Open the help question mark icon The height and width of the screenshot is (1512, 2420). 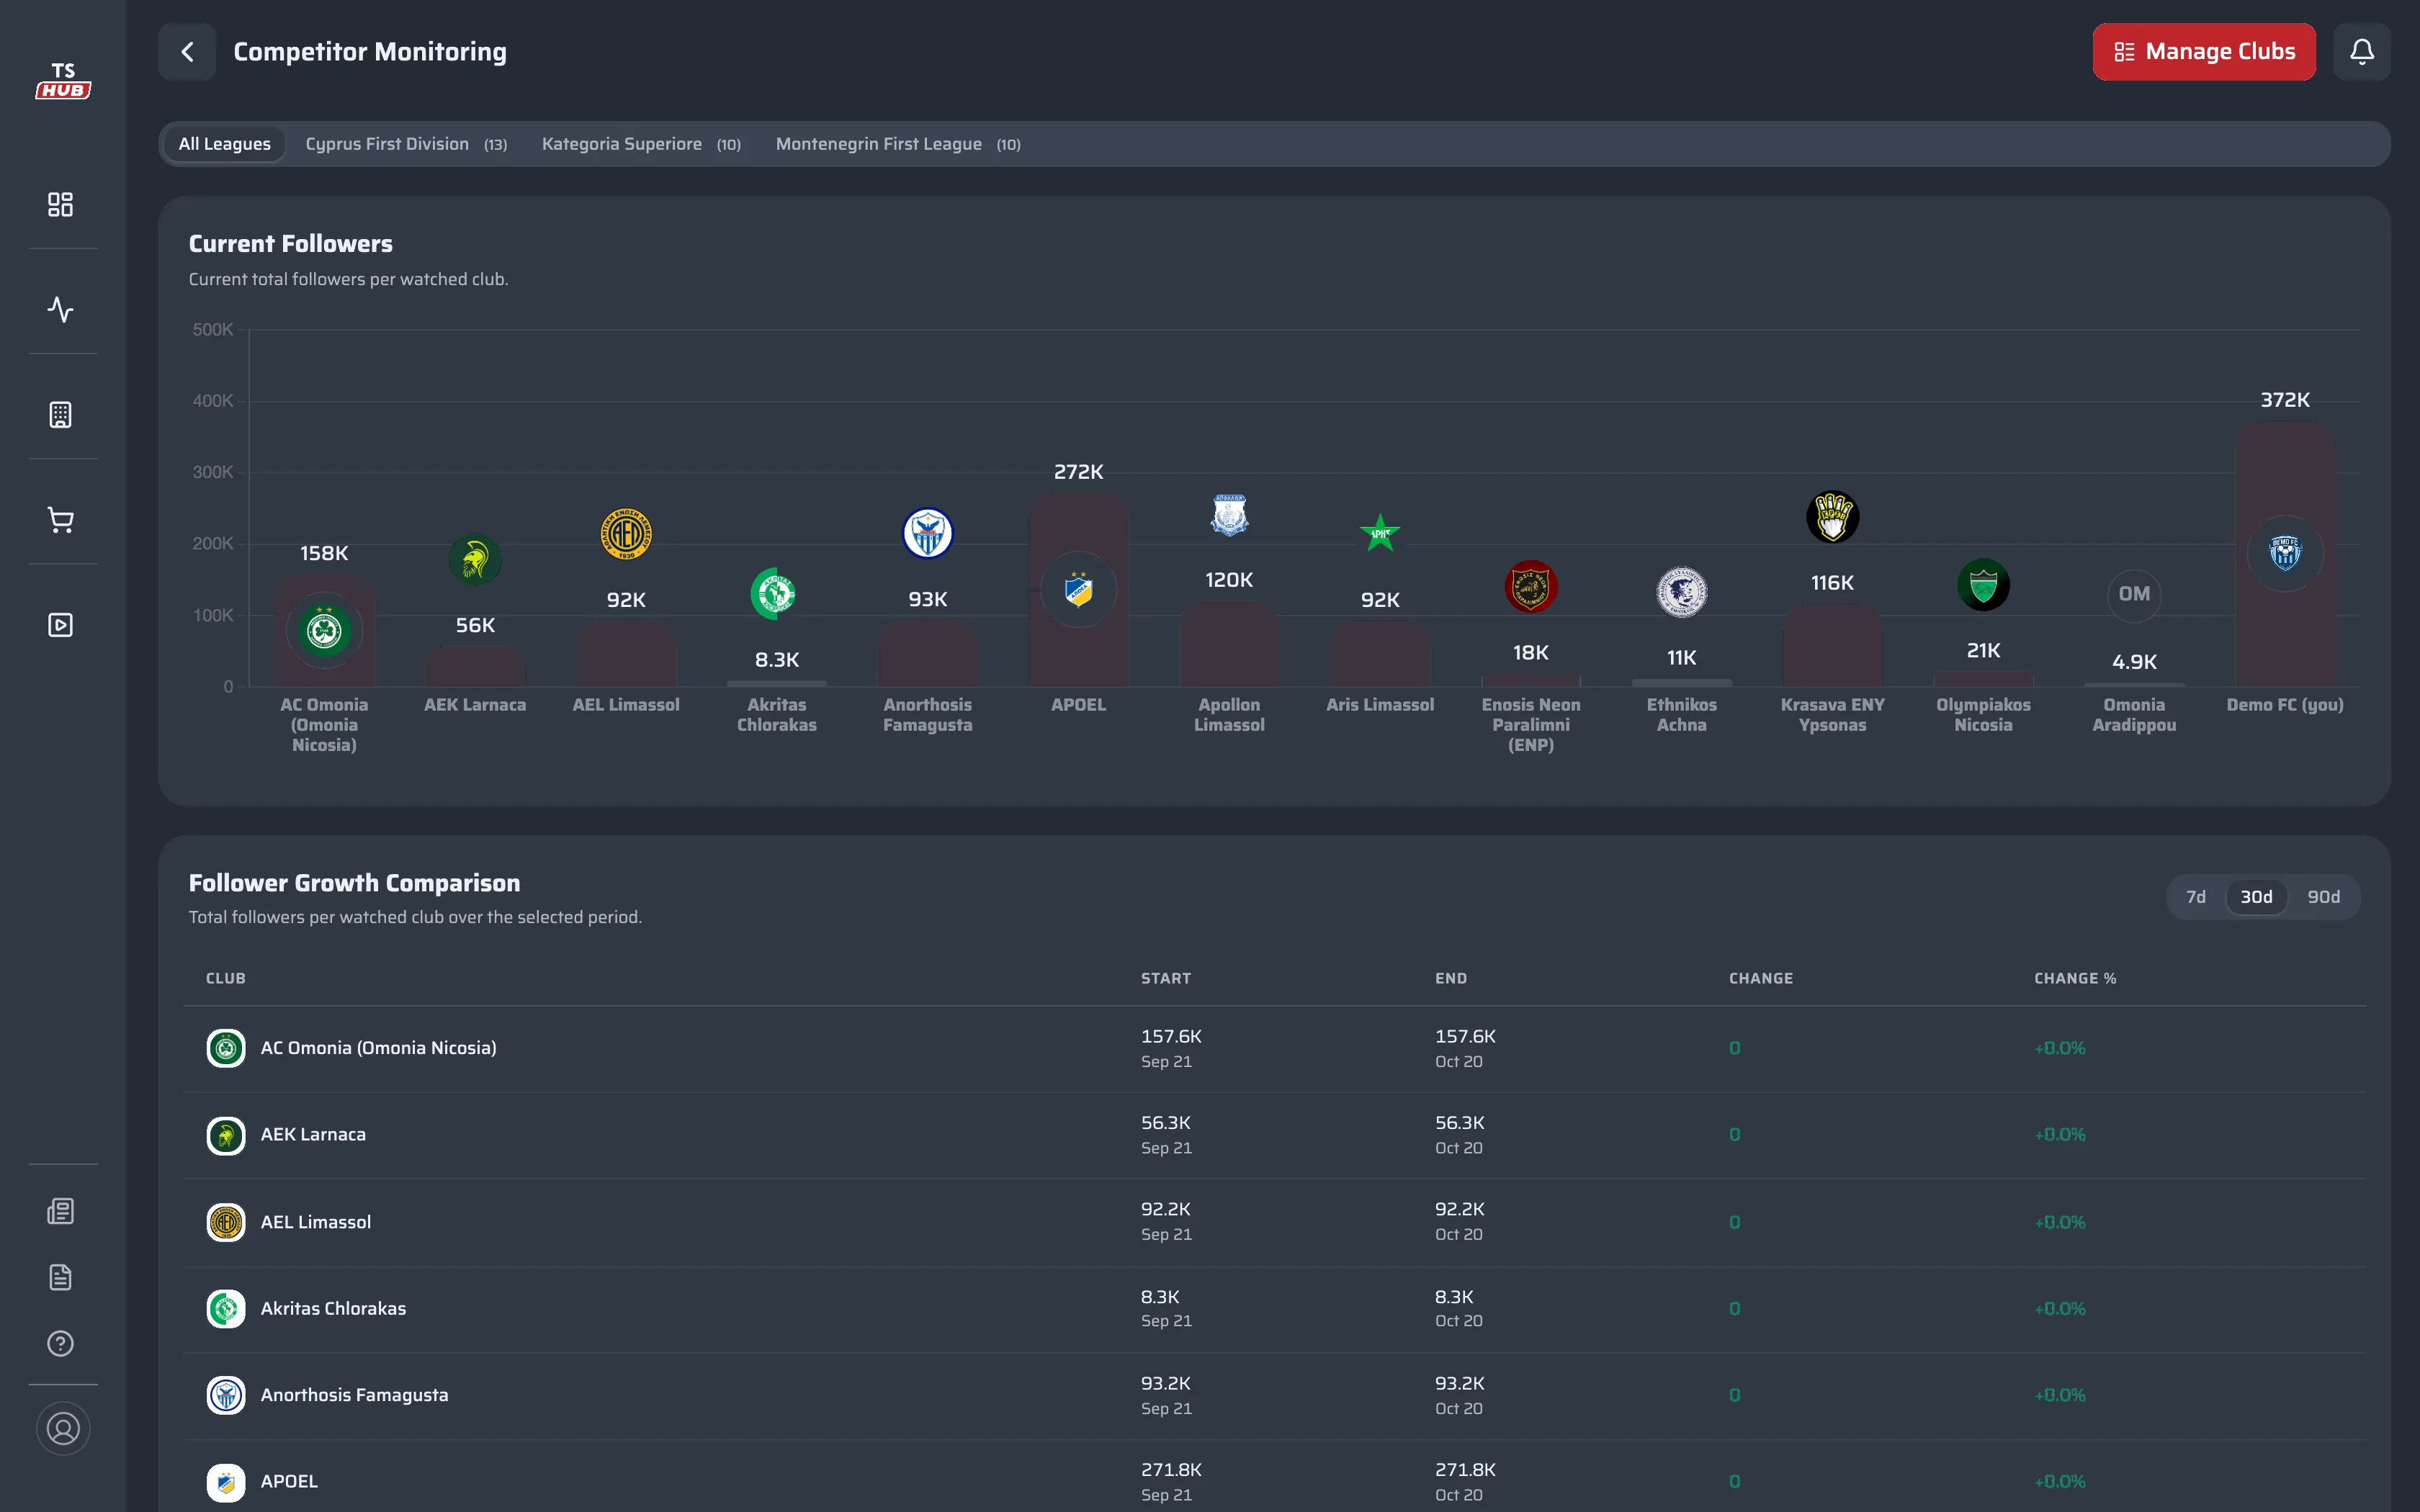click(x=61, y=1343)
